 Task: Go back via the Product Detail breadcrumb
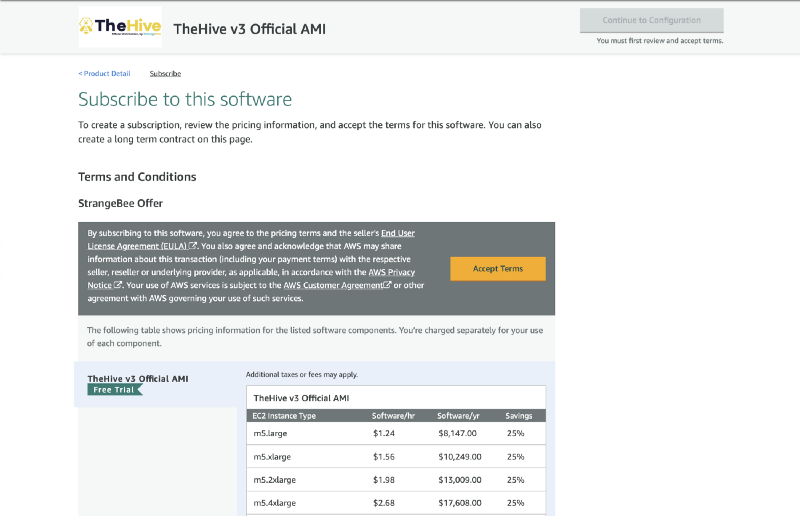click(105, 74)
